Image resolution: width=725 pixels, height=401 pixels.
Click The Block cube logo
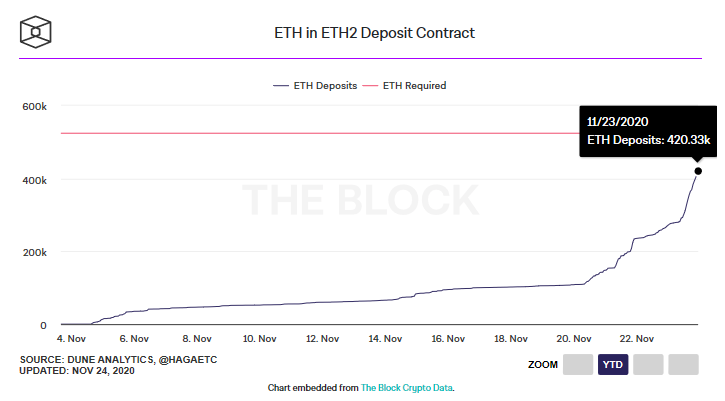tap(36, 32)
